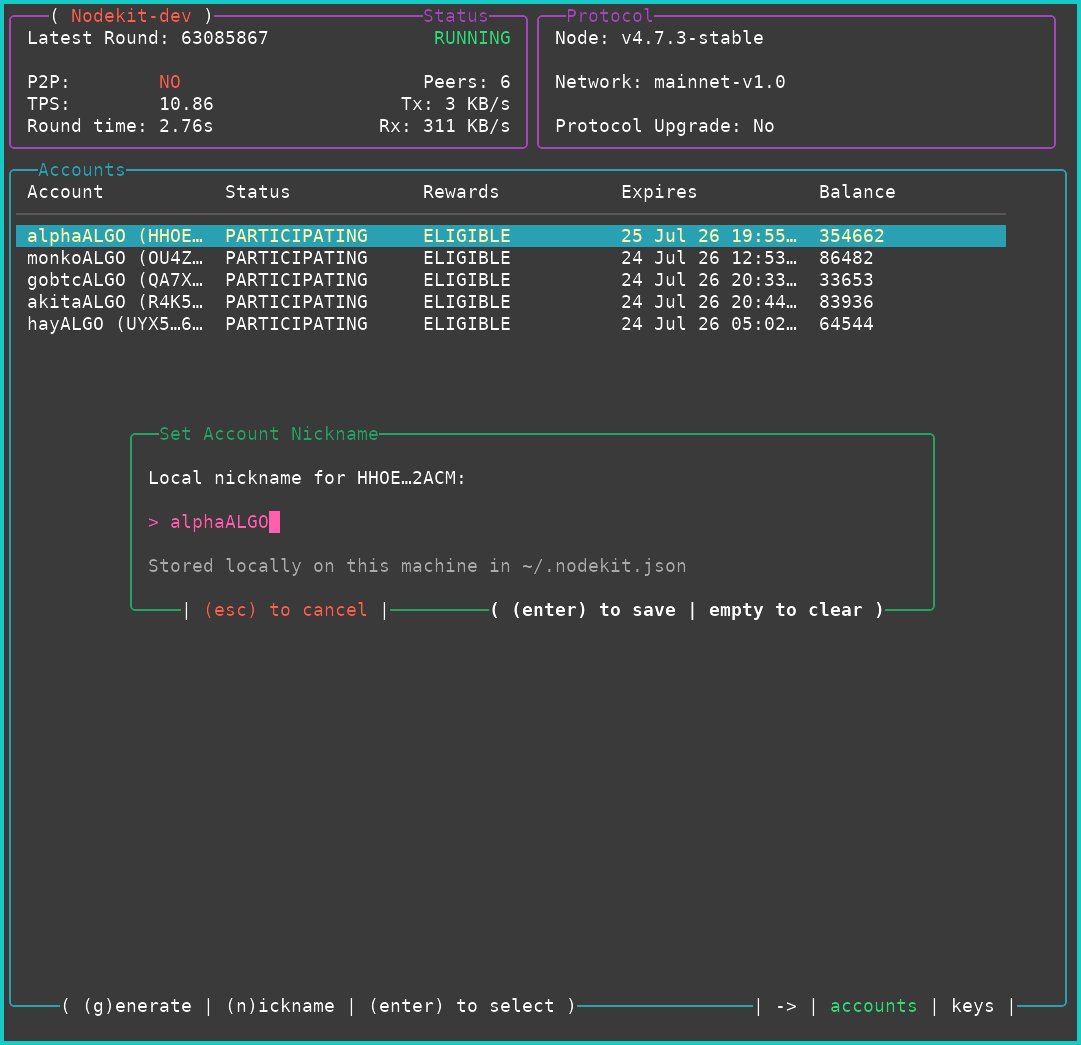This screenshot has width=1081, height=1045.
Task: Click the RUNNING status indicator
Action: coord(472,38)
